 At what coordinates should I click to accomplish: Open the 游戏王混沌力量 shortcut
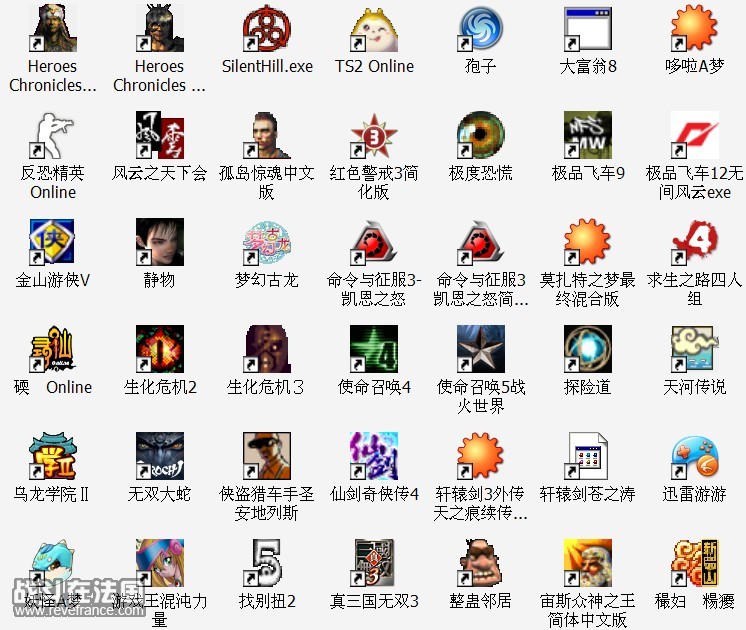click(159, 563)
